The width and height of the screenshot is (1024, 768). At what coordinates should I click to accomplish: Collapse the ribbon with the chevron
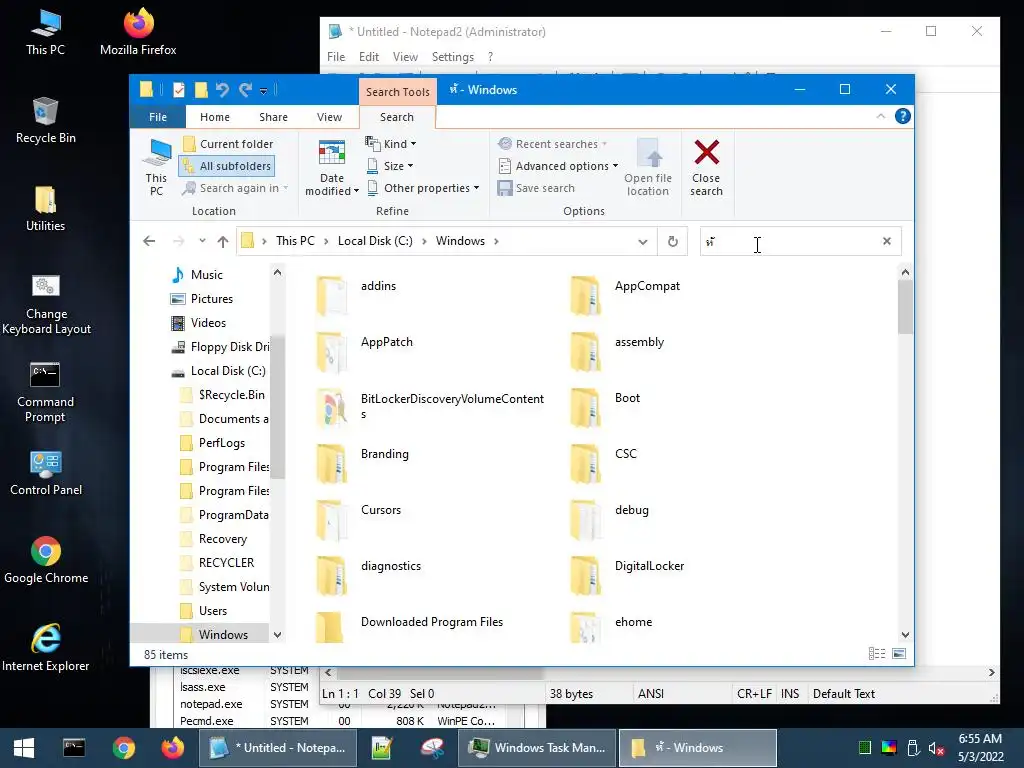(x=880, y=116)
